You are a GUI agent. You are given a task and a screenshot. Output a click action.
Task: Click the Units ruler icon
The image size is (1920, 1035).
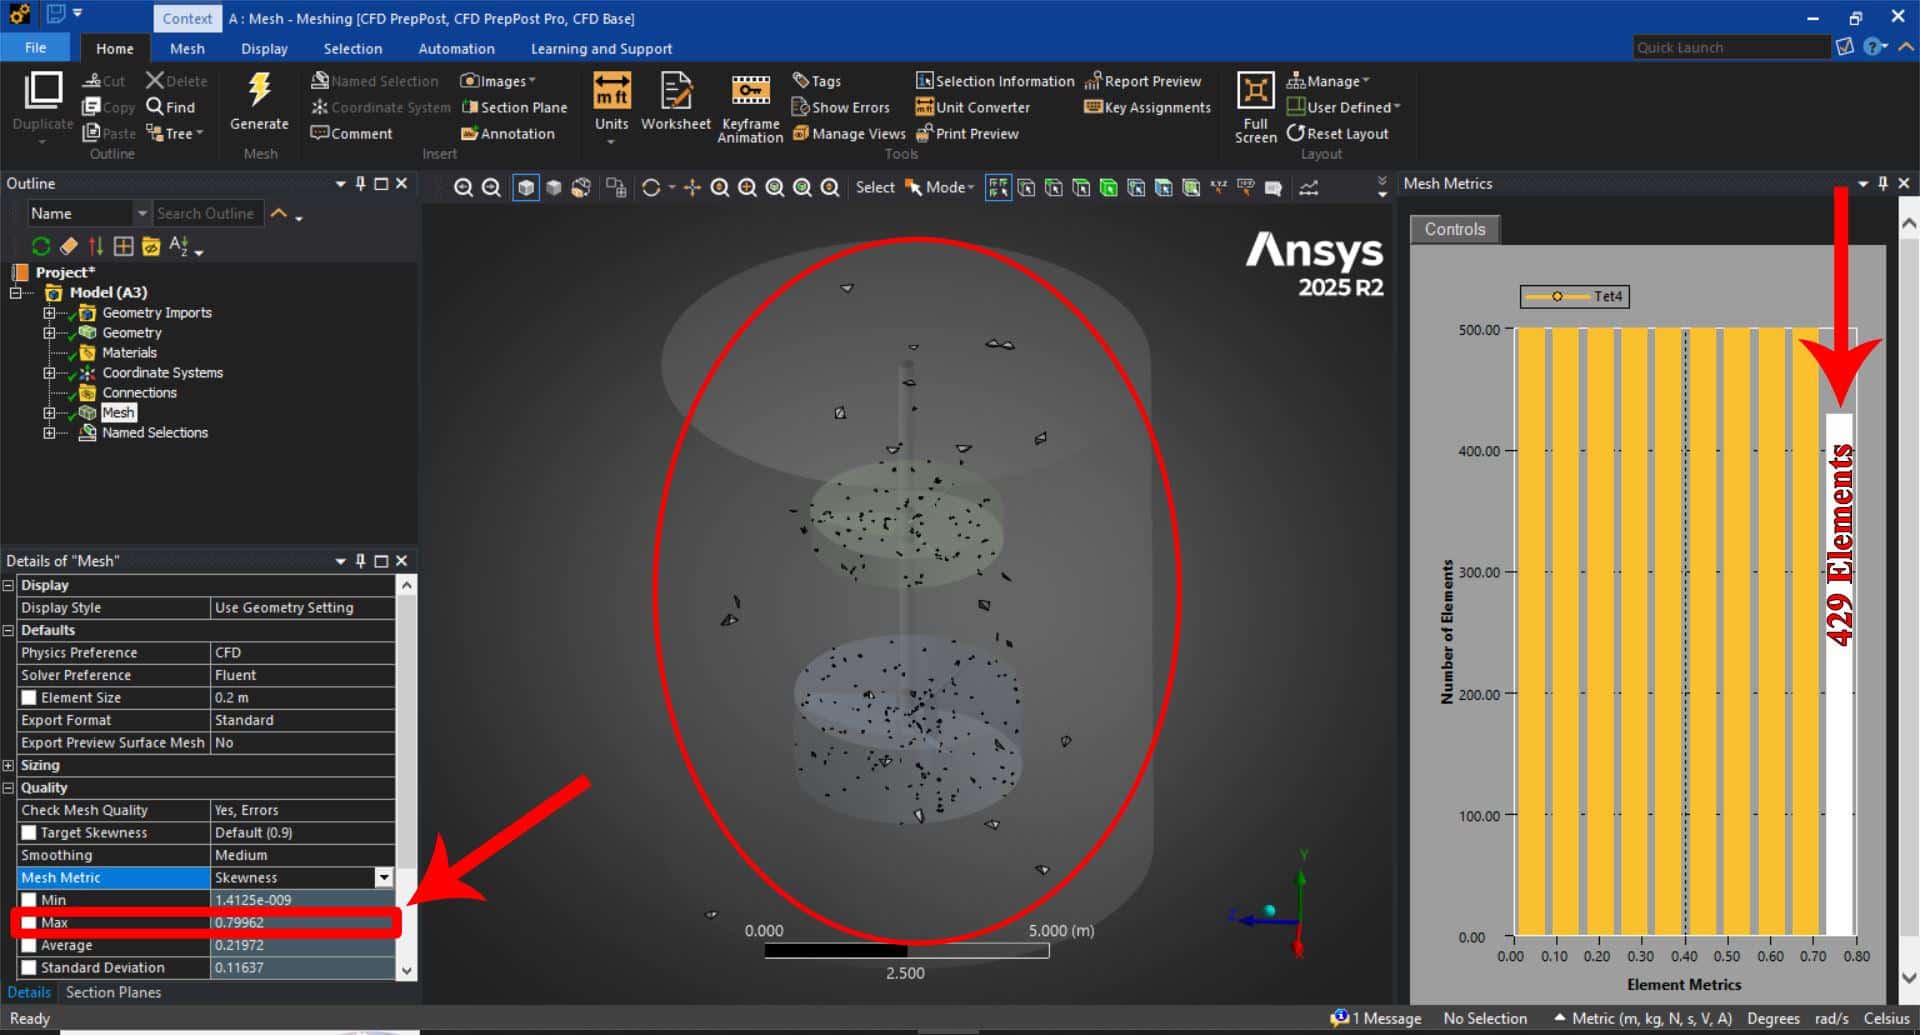tap(611, 91)
